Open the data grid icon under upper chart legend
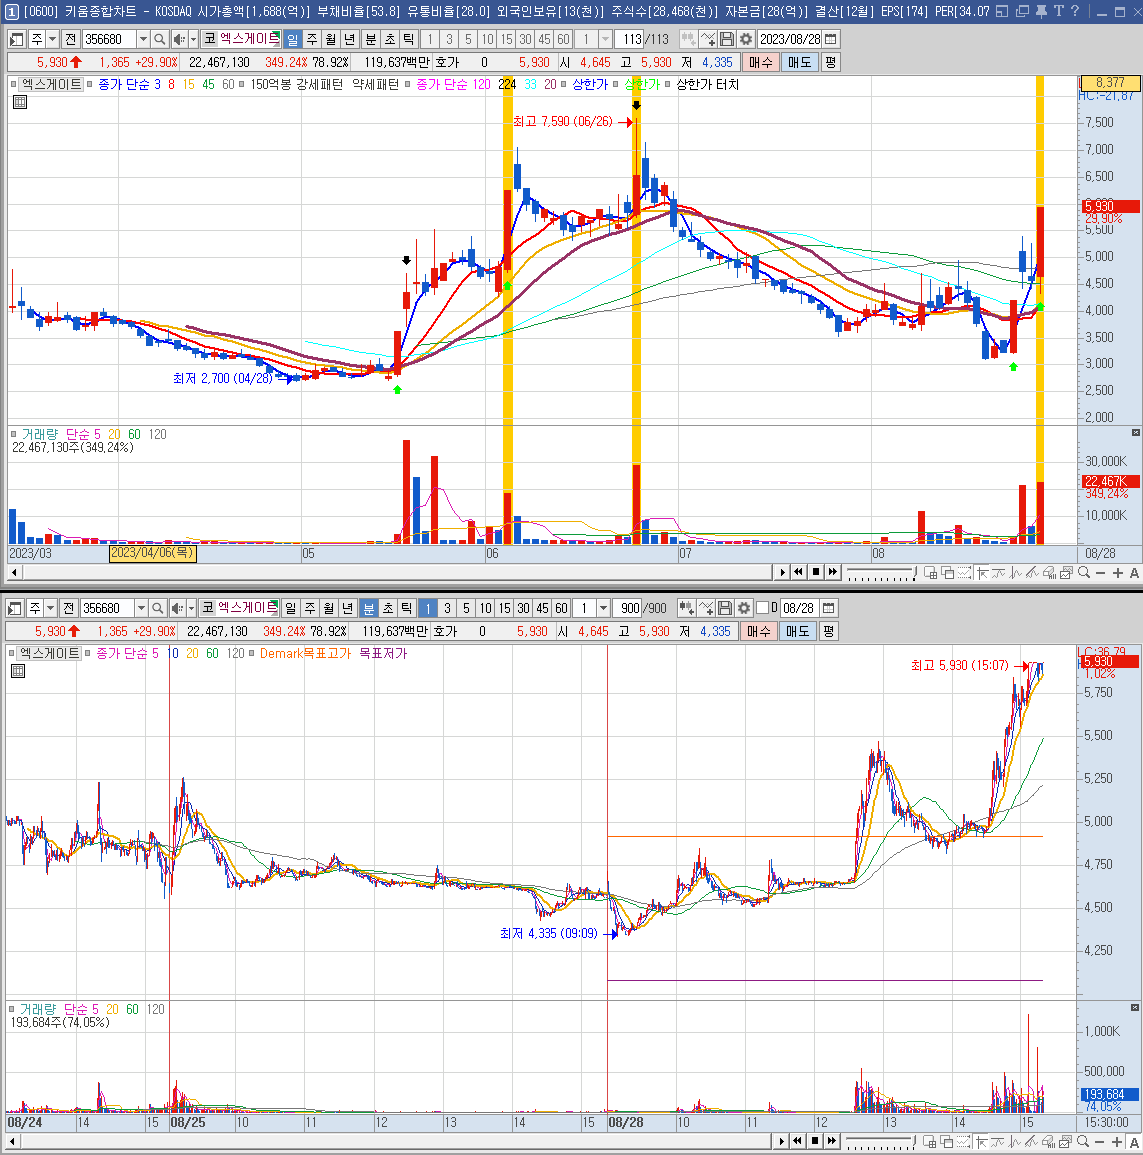1143x1155 pixels. click(20, 102)
